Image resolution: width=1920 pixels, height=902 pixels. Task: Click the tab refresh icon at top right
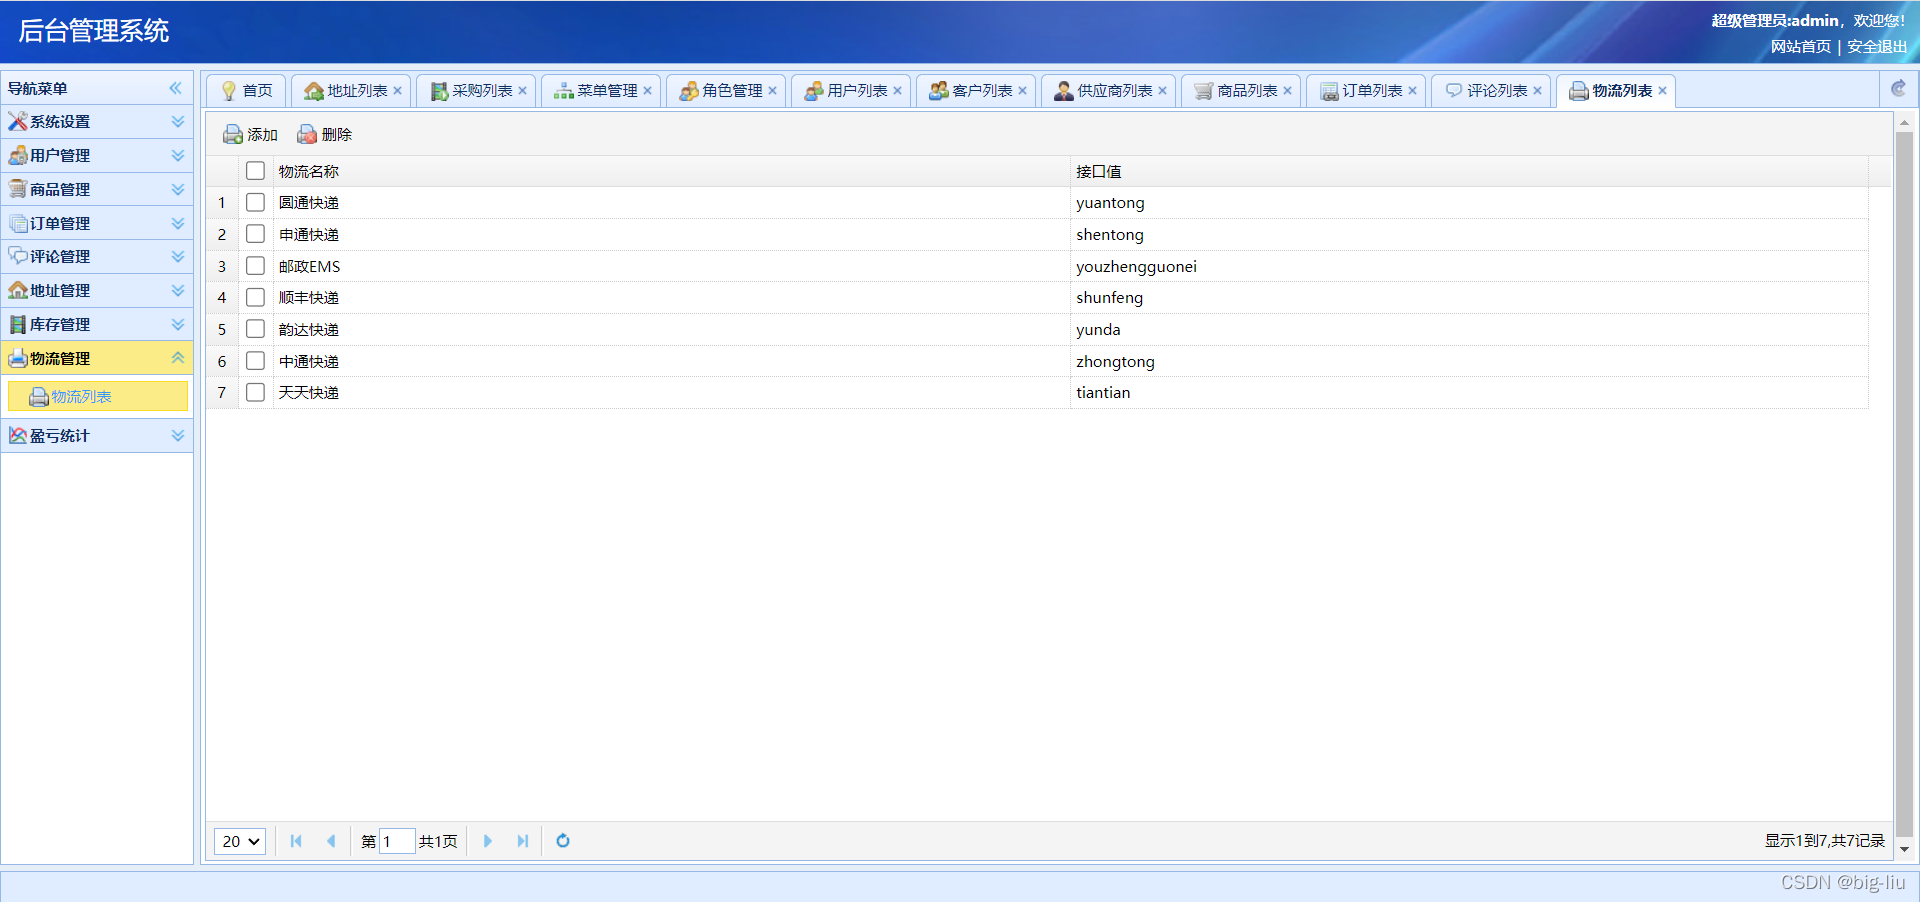1898,89
